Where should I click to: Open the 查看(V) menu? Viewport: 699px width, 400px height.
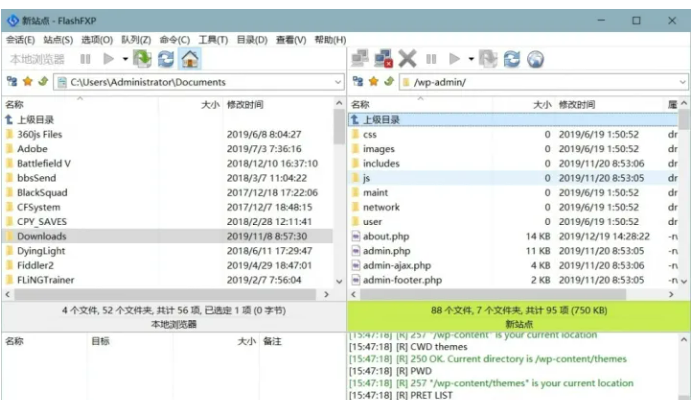291,40
